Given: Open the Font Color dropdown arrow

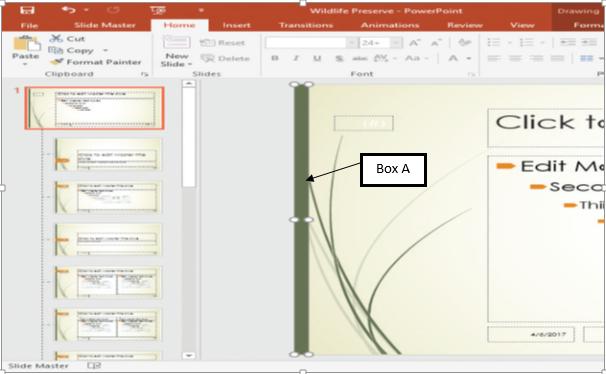Looking at the screenshot, I should point(468,58).
